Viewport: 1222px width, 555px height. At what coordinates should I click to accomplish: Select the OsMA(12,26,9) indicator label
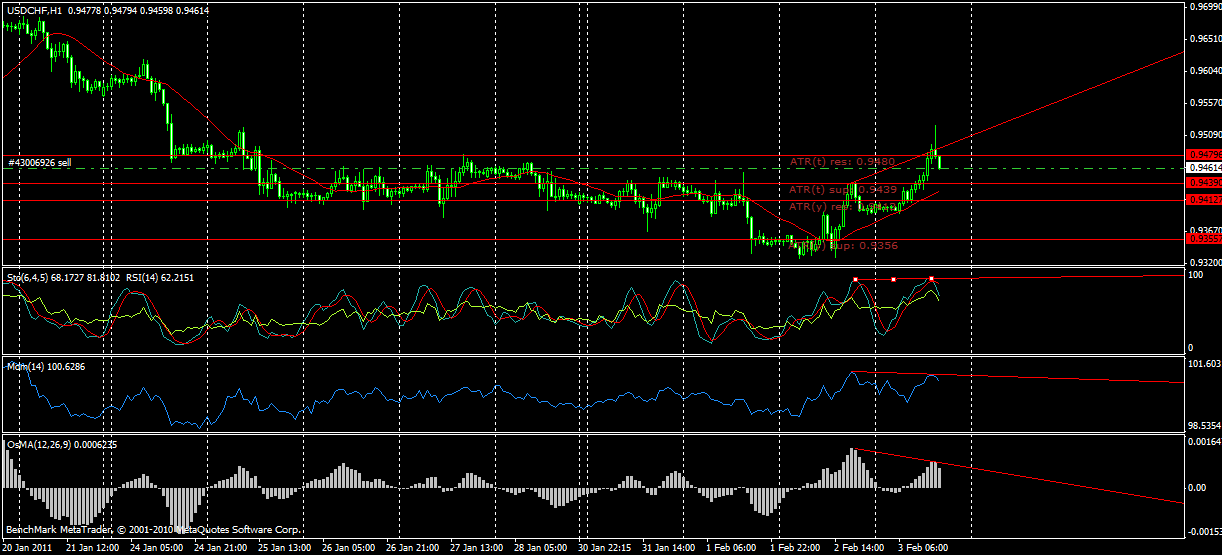[62, 444]
